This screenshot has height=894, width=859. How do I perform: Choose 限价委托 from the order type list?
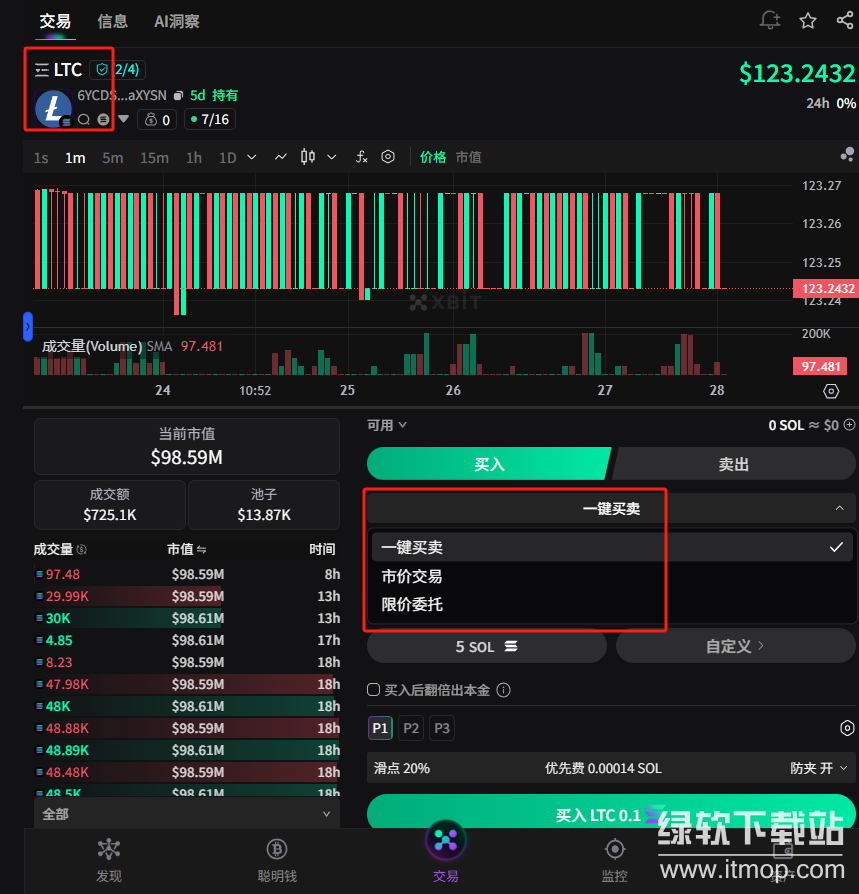tap(412, 604)
